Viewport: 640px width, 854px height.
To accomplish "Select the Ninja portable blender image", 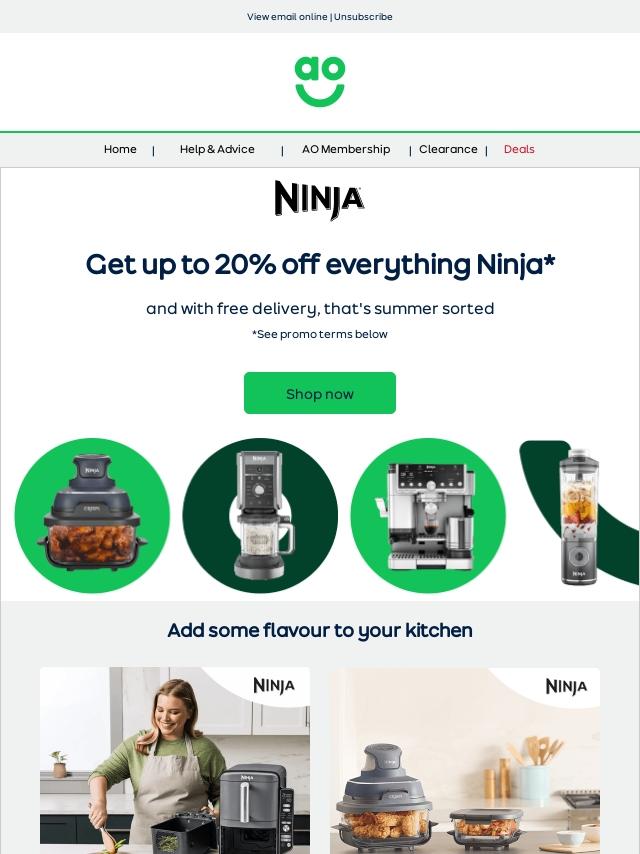I will point(580,515).
